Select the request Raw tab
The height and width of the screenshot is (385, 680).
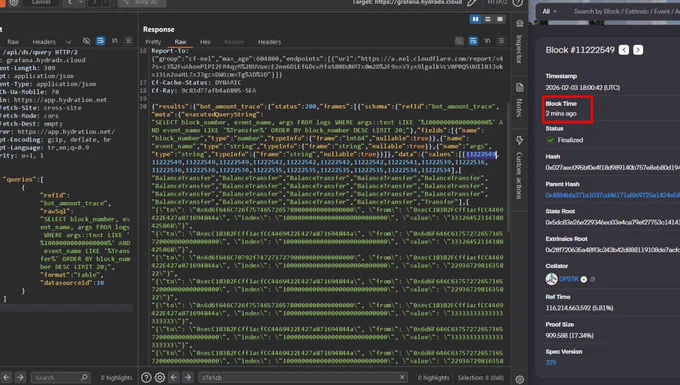[x=13, y=42]
